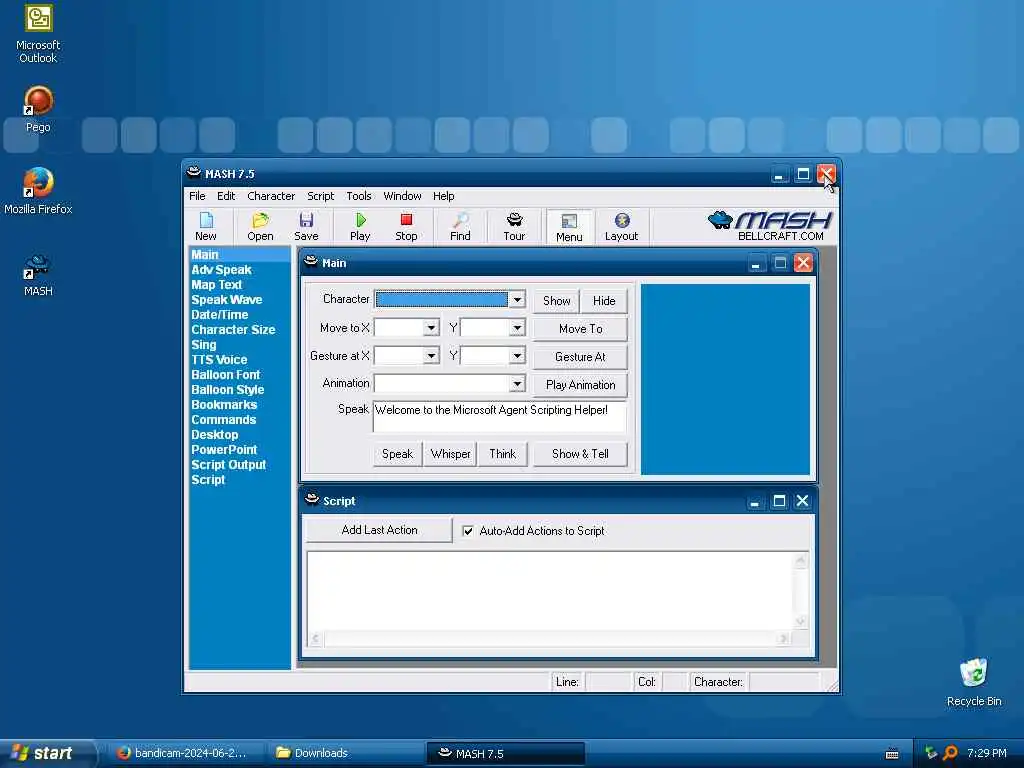Open the Edit menu
The width and height of the screenshot is (1024, 768).
[226, 196]
